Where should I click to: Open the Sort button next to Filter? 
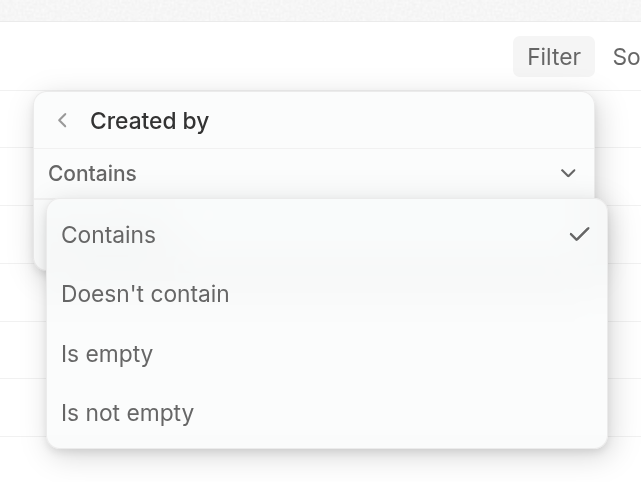626,57
